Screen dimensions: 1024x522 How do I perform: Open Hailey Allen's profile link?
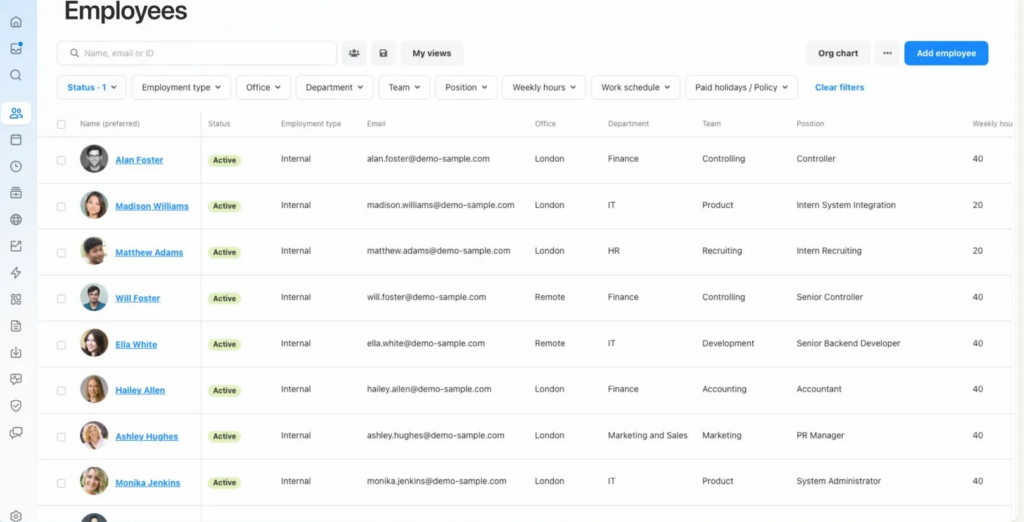tap(140, 390)
